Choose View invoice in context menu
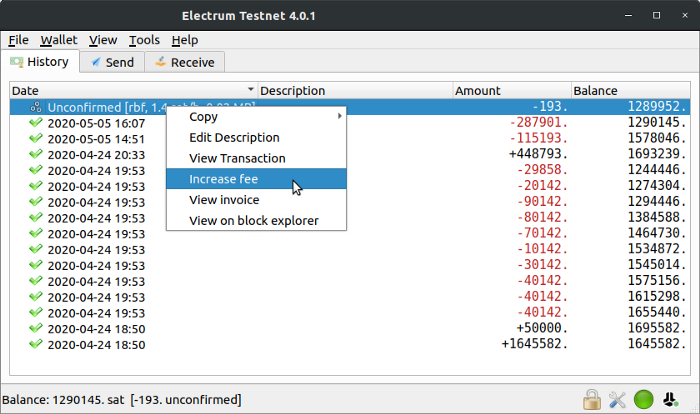This screenshot has height=414, width=700. click(256, 200)
